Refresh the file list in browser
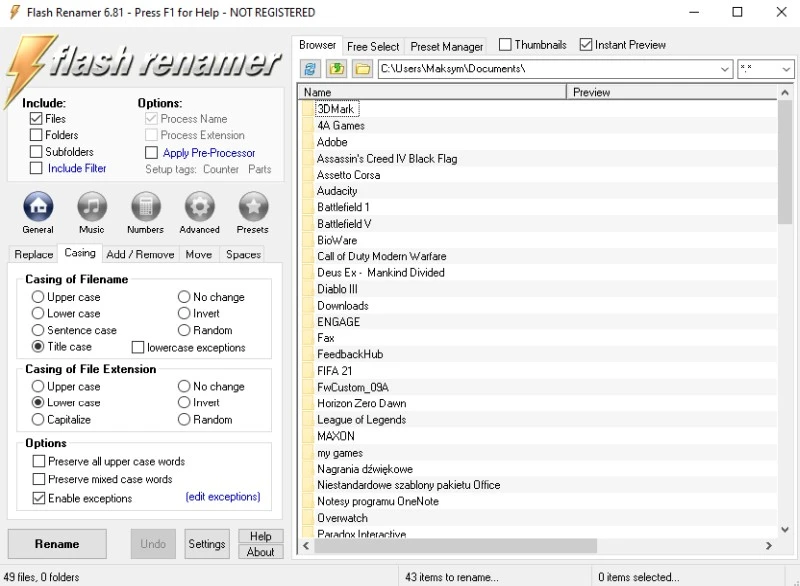The height and width of the screenshot is (586, 800). click(311, 69)
